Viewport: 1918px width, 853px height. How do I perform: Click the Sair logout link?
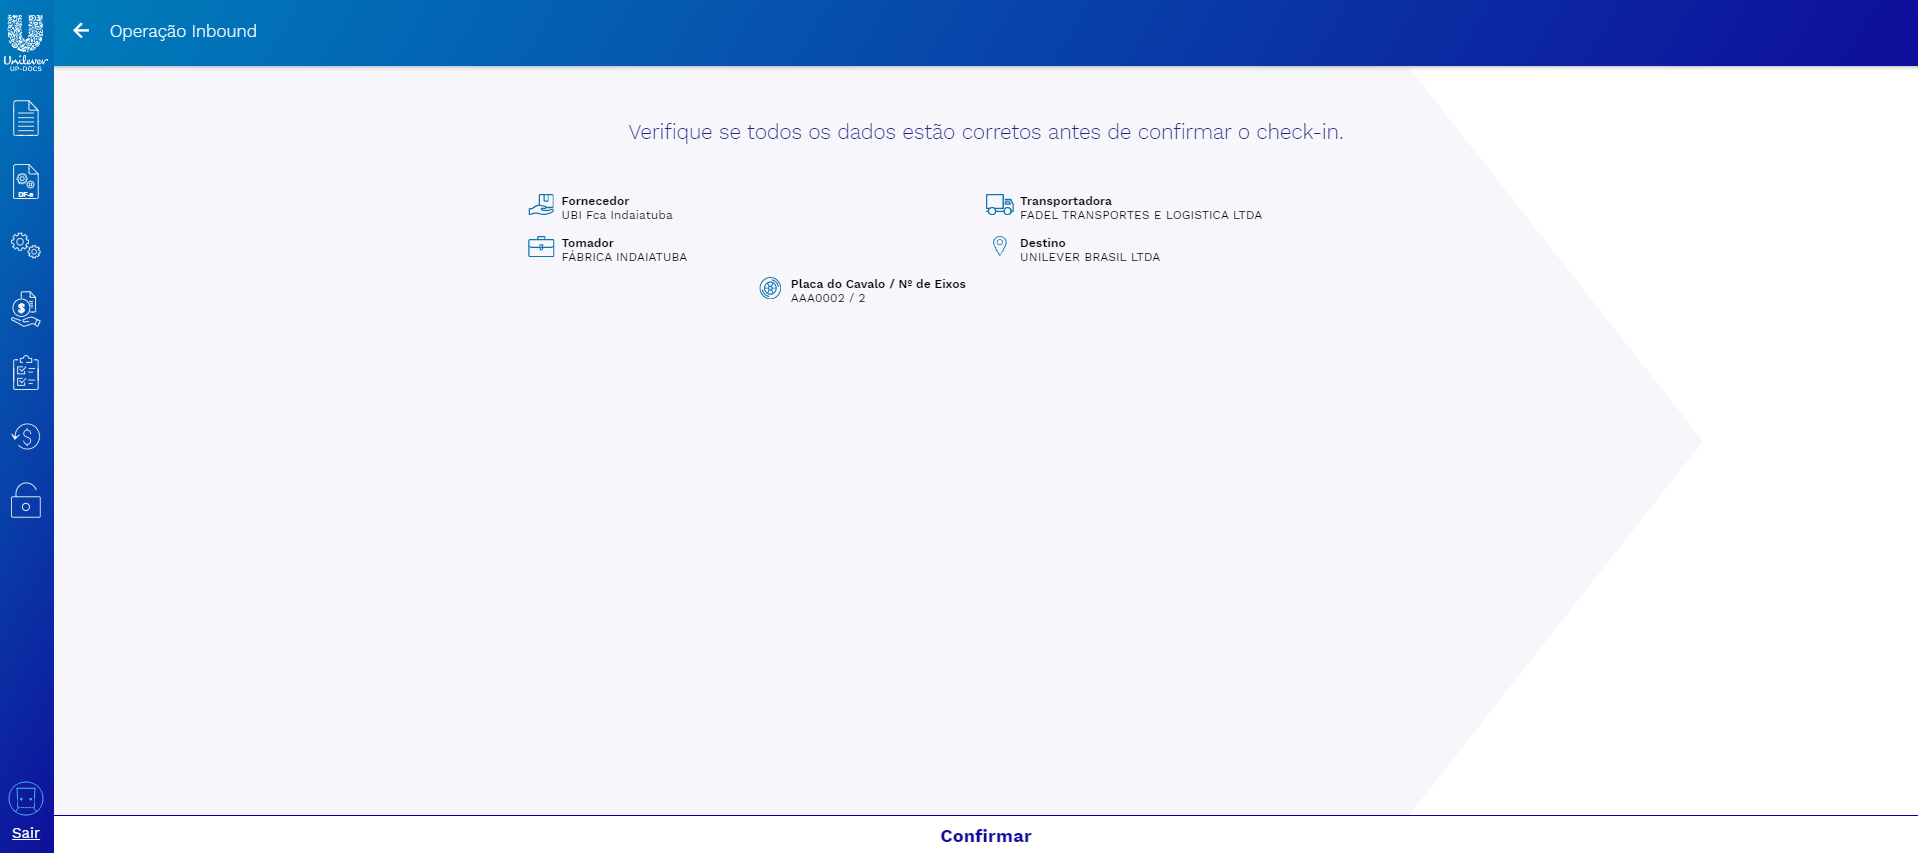(26, 833)
